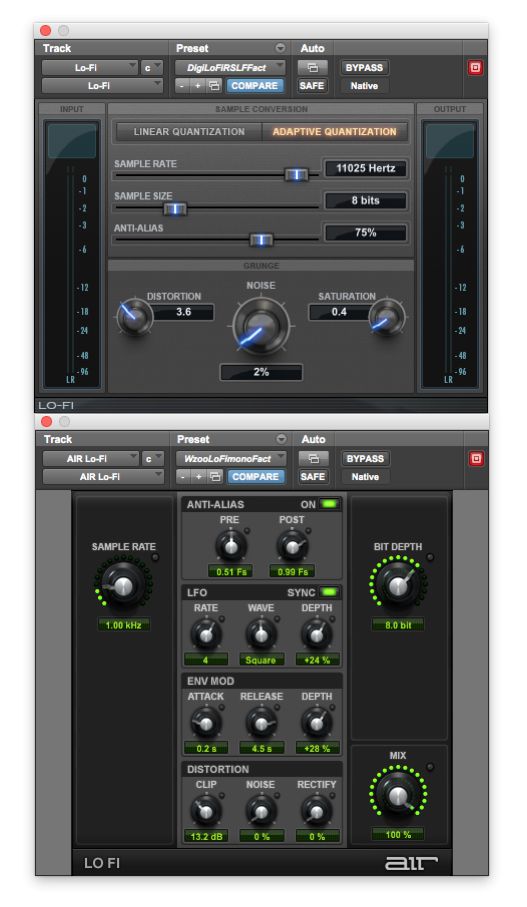Click the Mix knob in AIR Lo-Fi
Screen dimensions: 527x907
[x=398, y=796]
